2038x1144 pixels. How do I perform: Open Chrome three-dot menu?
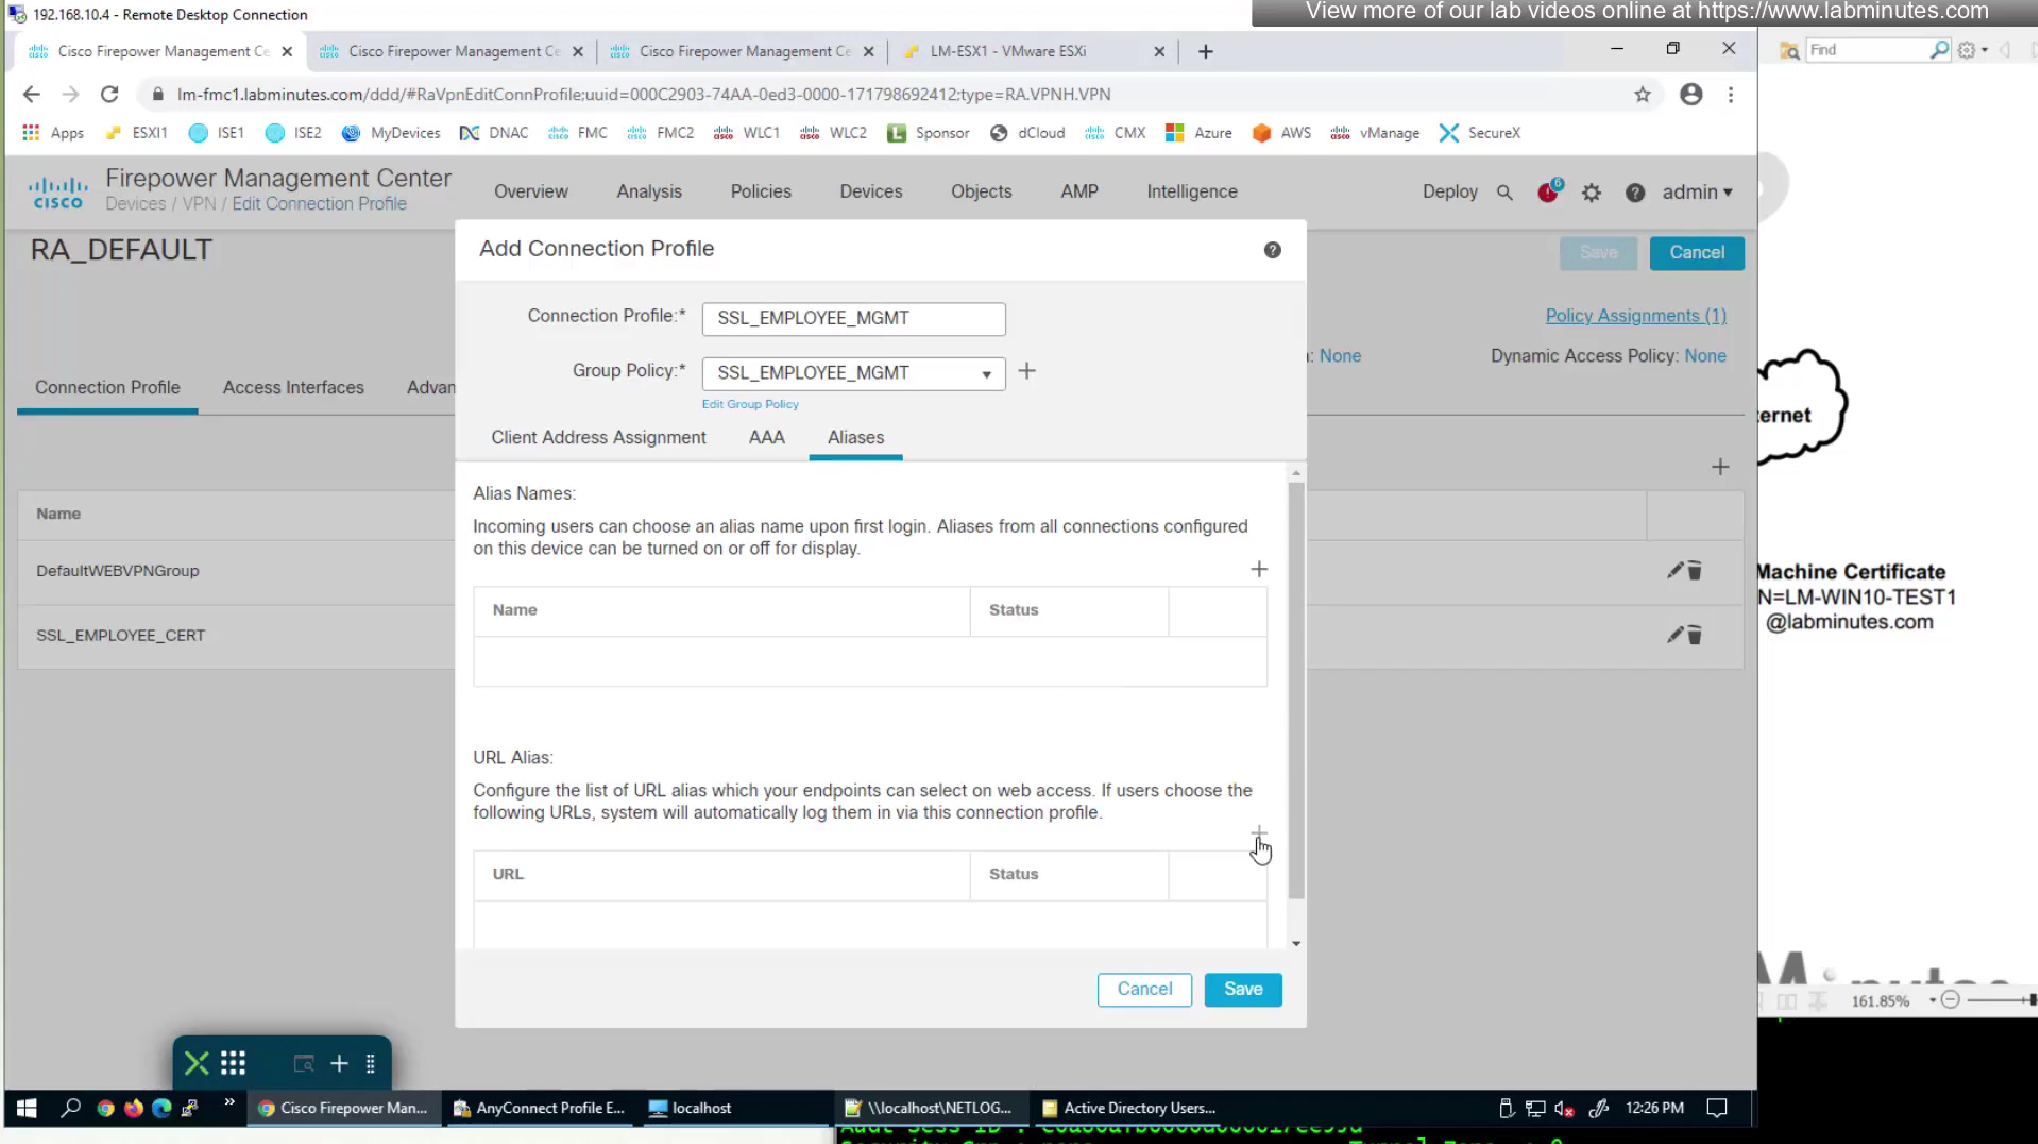click(1731, 94)
